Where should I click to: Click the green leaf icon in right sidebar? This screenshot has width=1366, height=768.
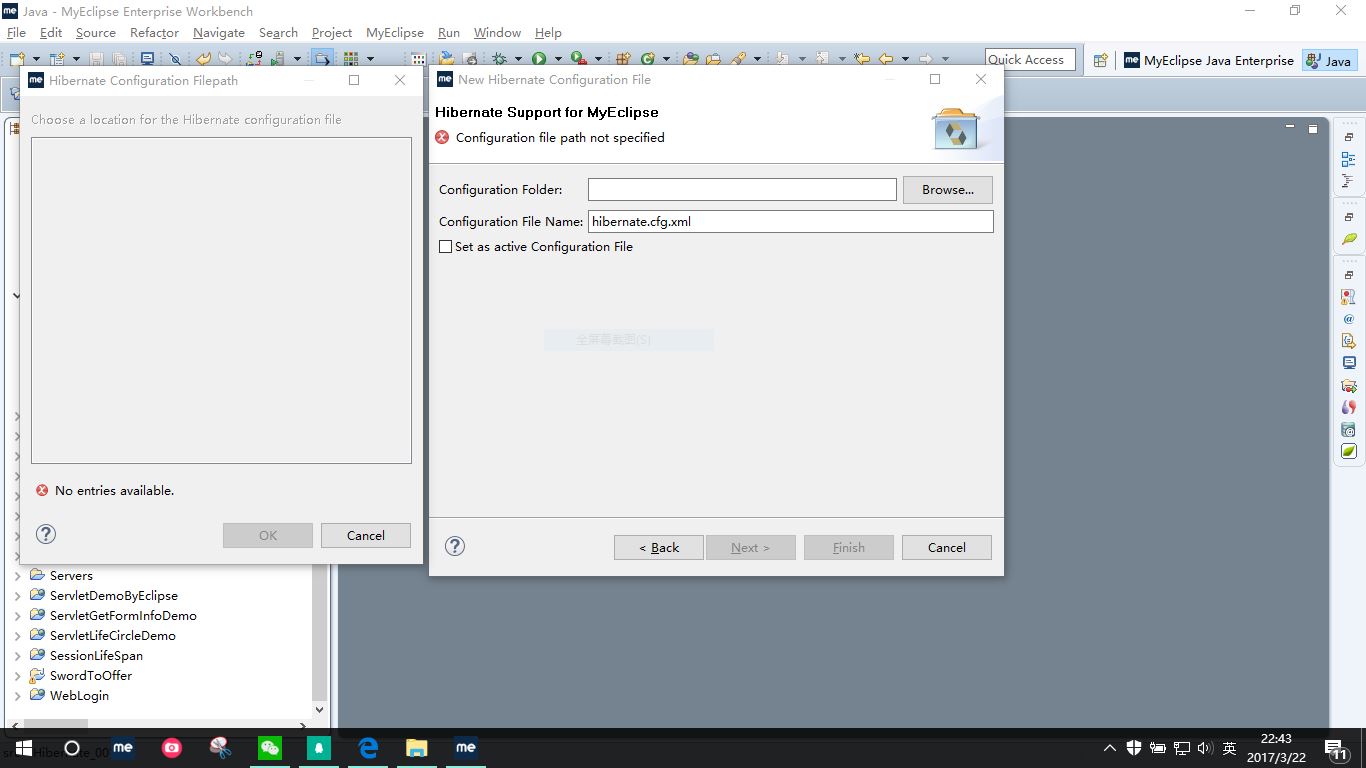click(x=1348, y=240)
